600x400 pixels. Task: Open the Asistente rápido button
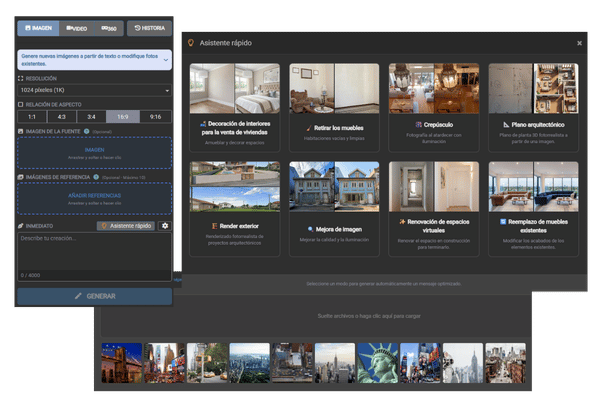[x=126, y=226]
